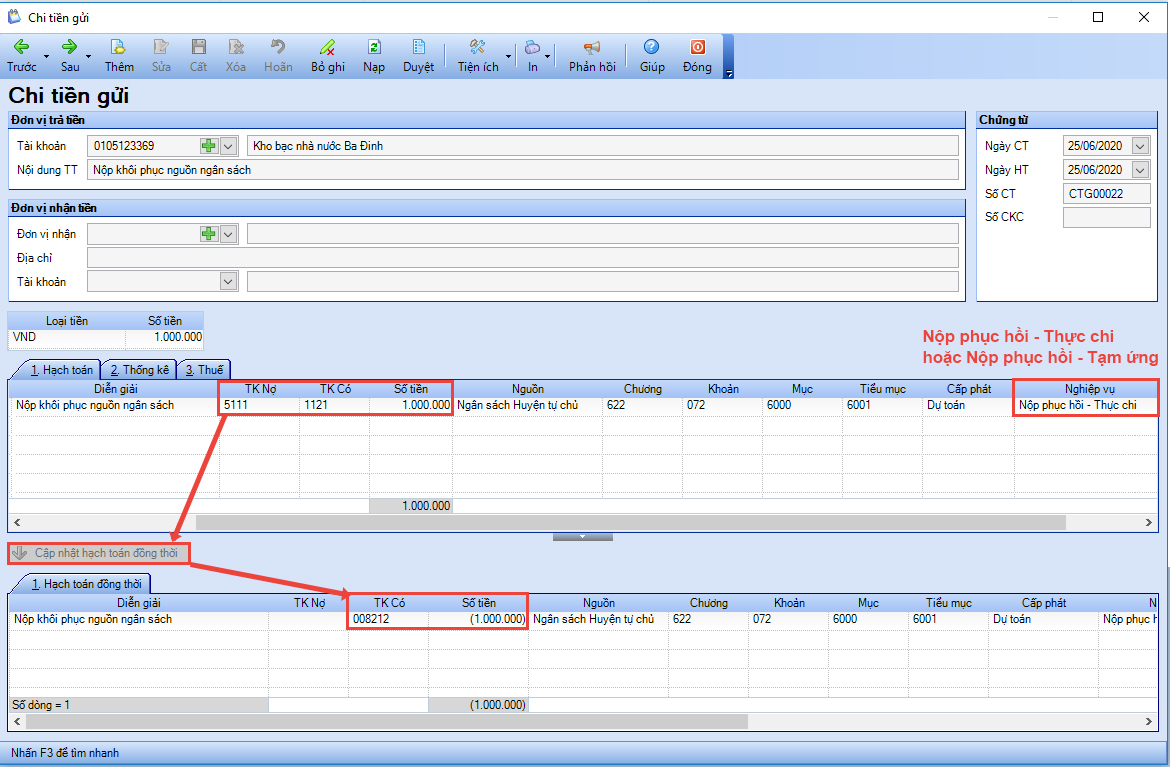This screenshot has width=1170, height=767.
Task: Add a new voucher with Thêm
Action: 119,56
